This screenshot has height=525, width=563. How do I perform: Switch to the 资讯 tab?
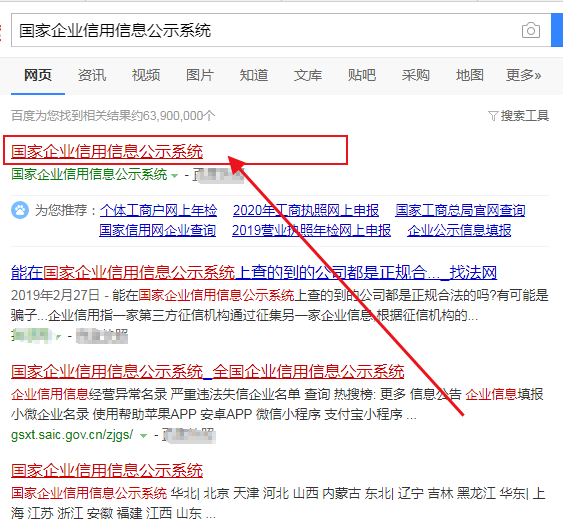coord(92,75)
